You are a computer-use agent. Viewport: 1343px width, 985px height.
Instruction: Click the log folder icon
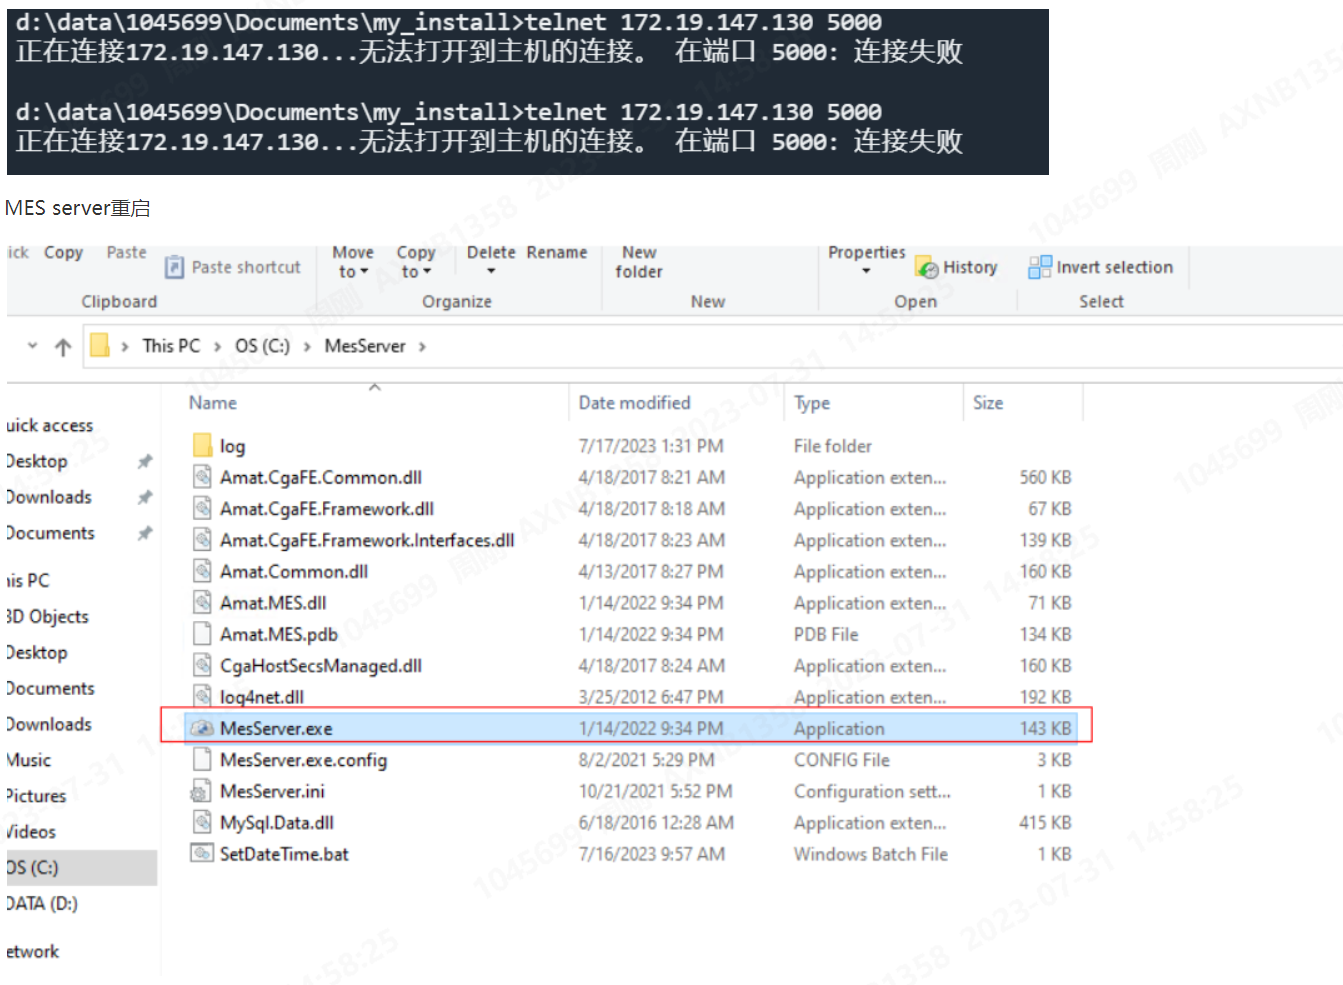click(x=202, y=445)
